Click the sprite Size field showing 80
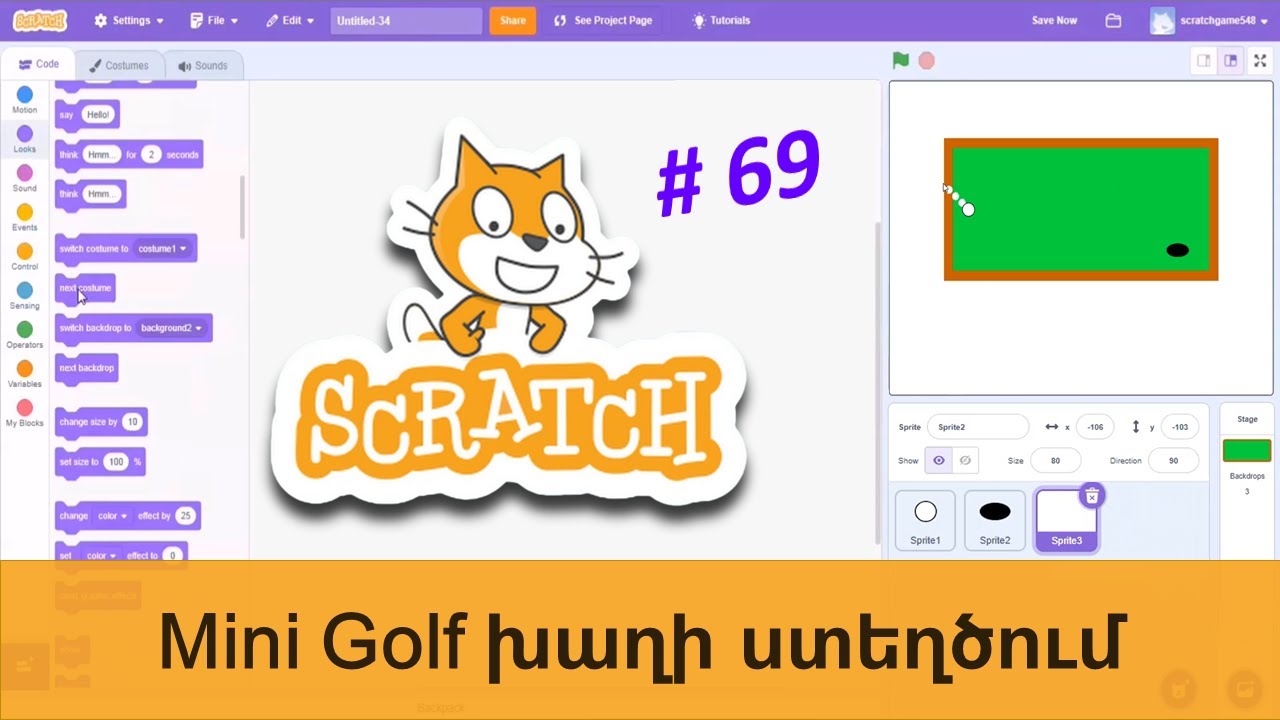This screenshot has height=720, width=1280. pyautogui.click(x=1055, y=460)
